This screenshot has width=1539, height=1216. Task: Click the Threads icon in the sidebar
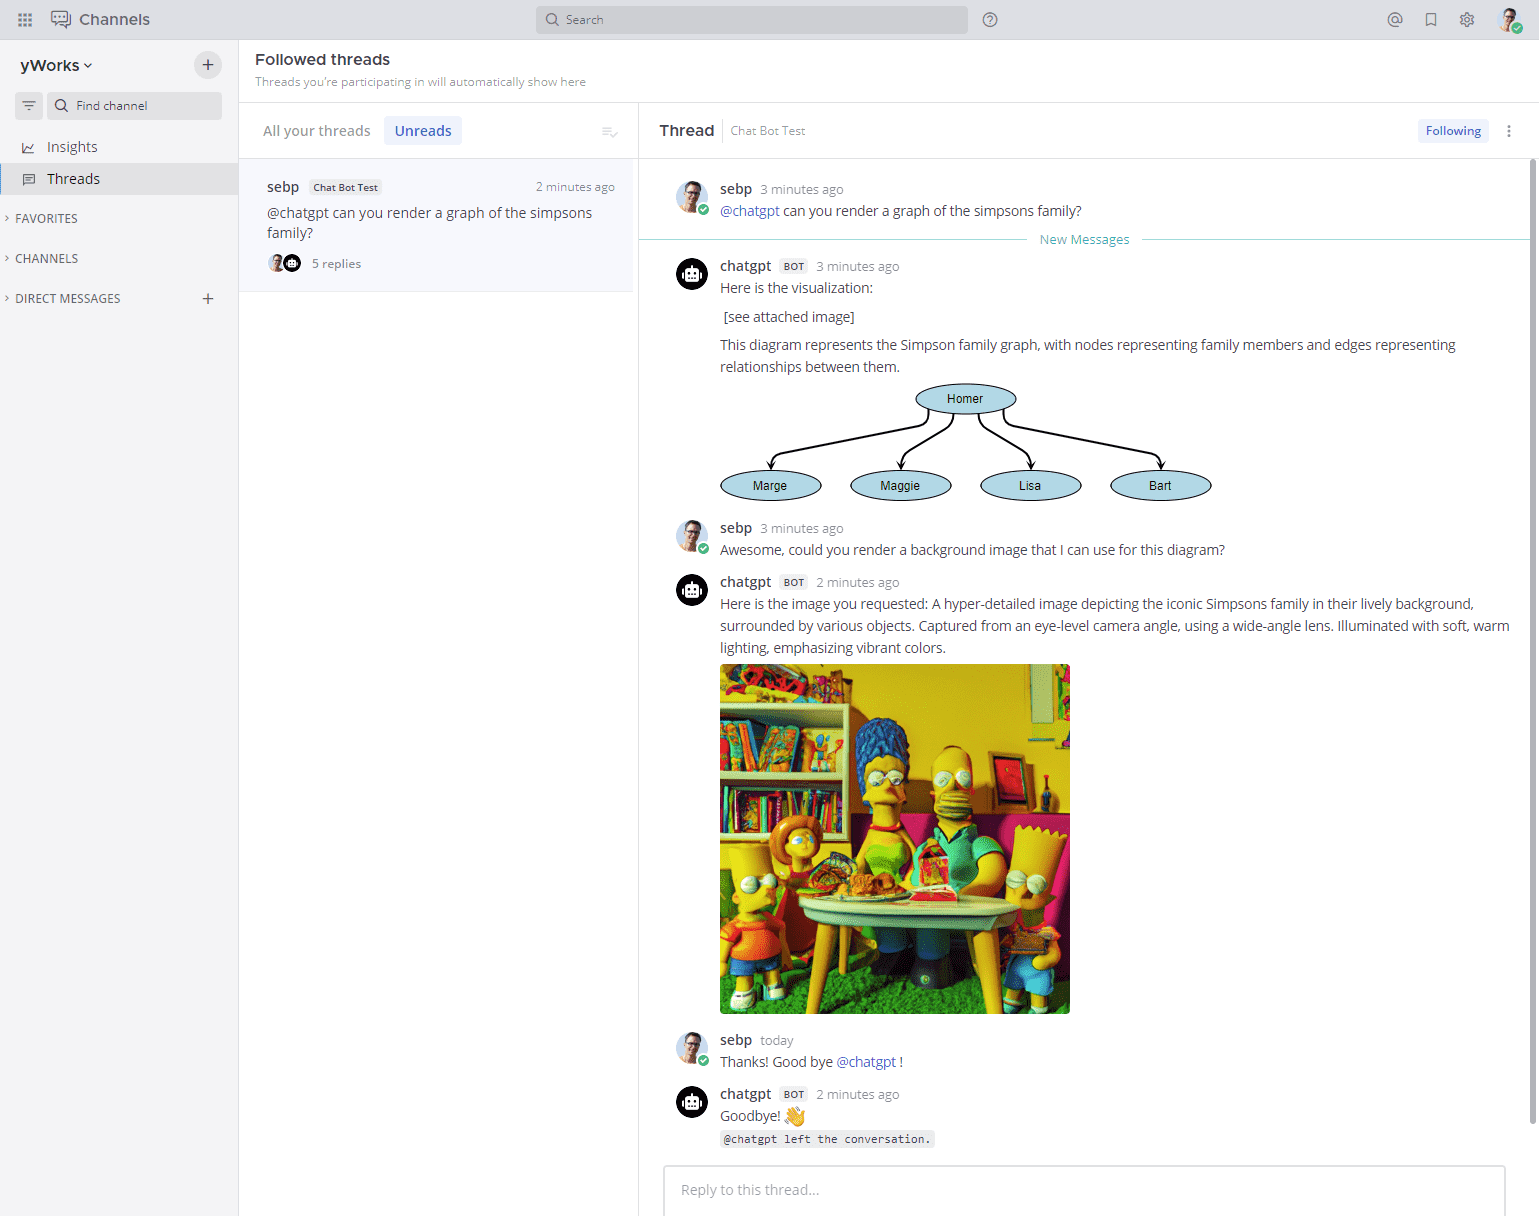31,178
